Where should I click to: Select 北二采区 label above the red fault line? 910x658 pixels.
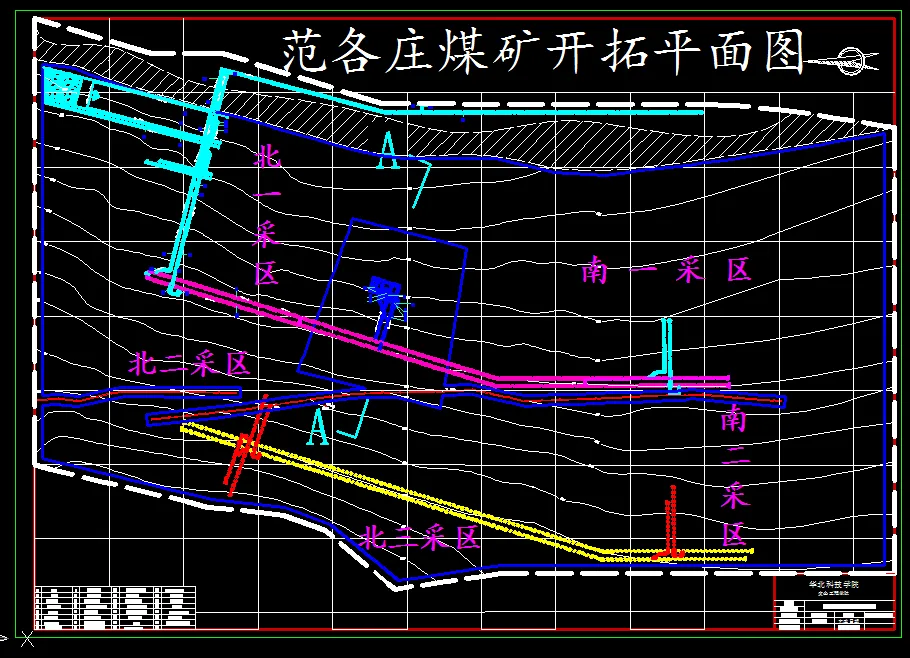(x=189, y=364)
